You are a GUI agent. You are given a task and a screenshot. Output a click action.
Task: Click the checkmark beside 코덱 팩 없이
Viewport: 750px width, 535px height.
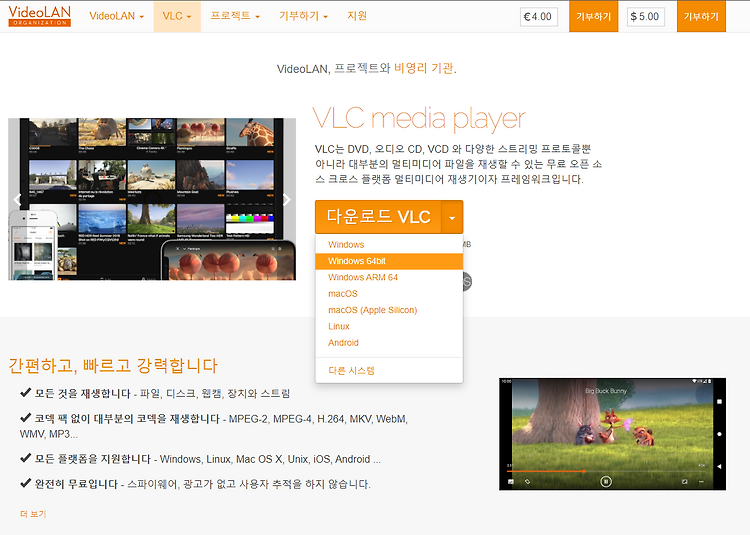coord(26,418)
